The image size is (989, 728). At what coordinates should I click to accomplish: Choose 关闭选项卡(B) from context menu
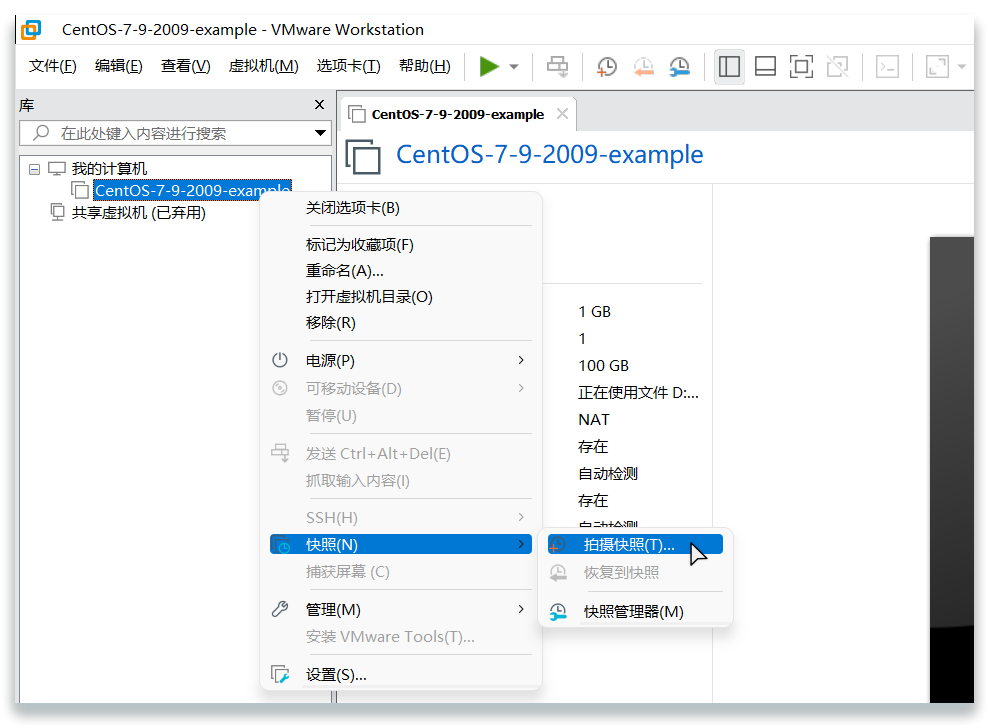click(401, 208)
